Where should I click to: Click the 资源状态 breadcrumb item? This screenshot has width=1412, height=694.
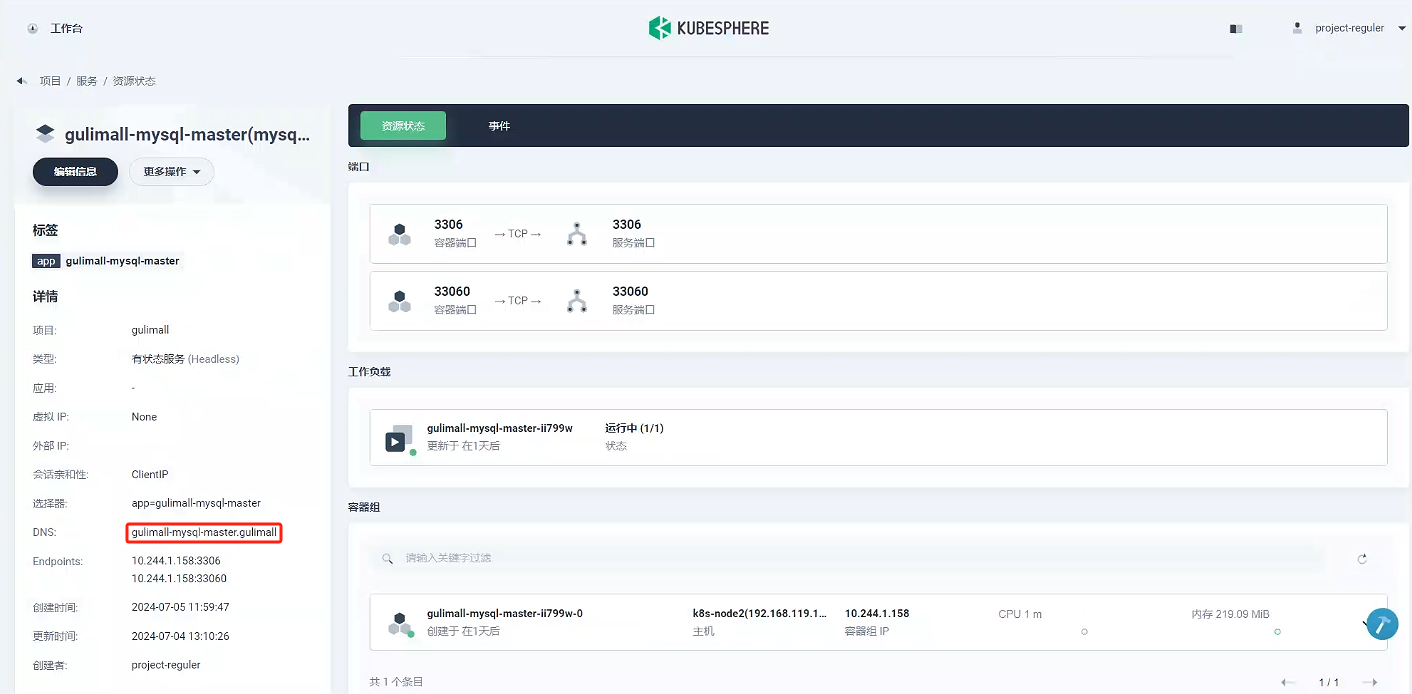click(134, 81)
